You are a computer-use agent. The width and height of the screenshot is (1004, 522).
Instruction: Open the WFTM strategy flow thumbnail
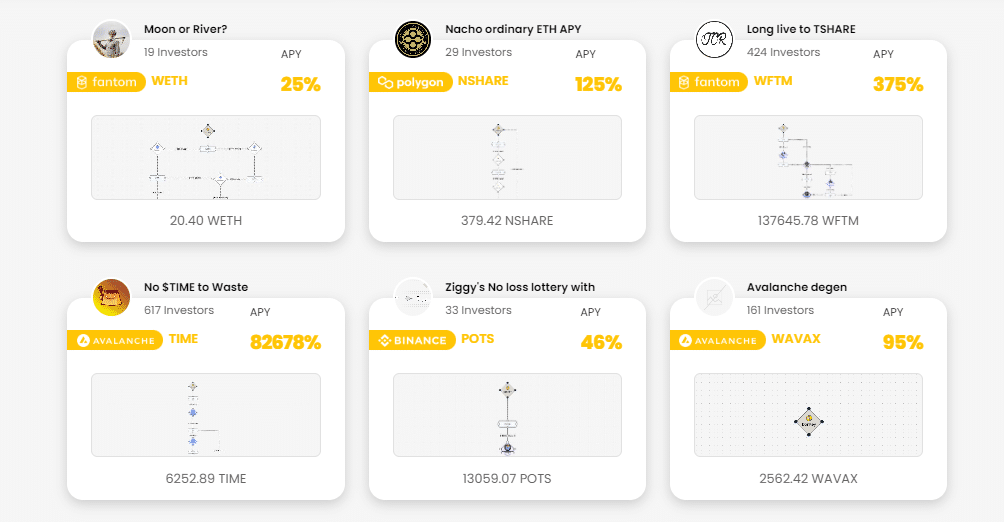click(x=808, y=158)
